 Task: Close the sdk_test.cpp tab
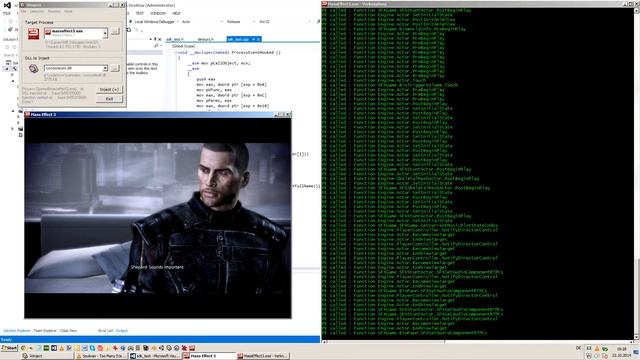[258, 39]
